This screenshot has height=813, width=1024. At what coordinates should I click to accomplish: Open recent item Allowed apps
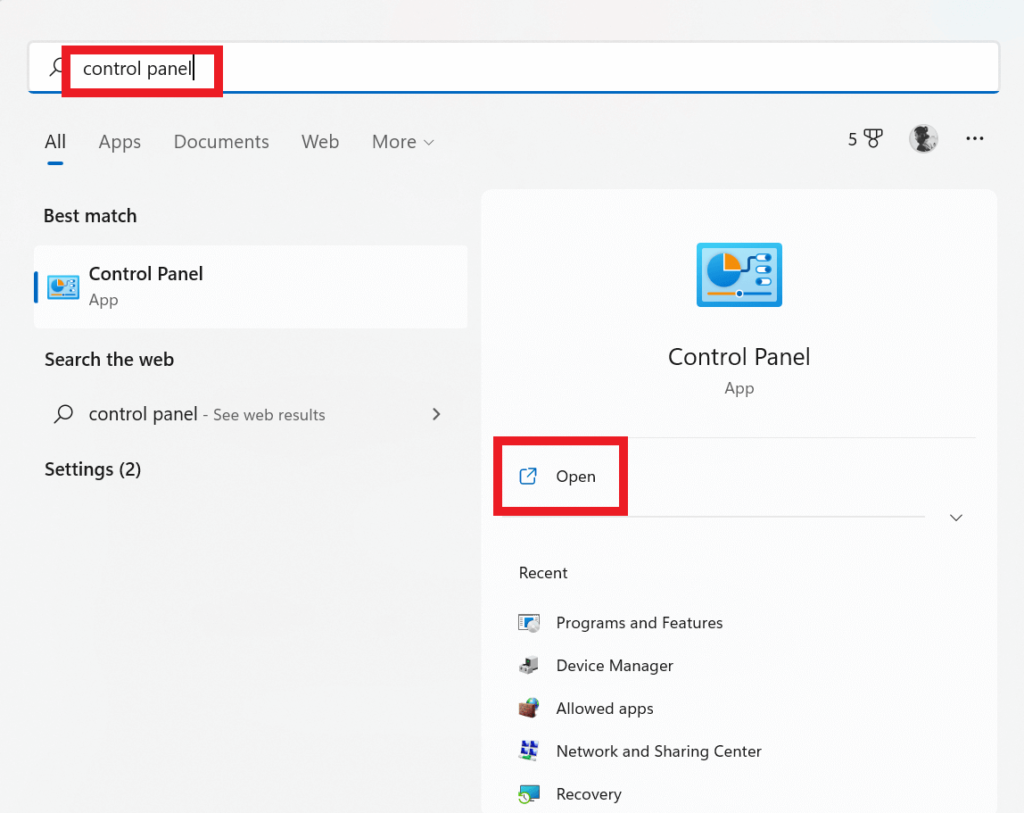(x=605, y=709)
